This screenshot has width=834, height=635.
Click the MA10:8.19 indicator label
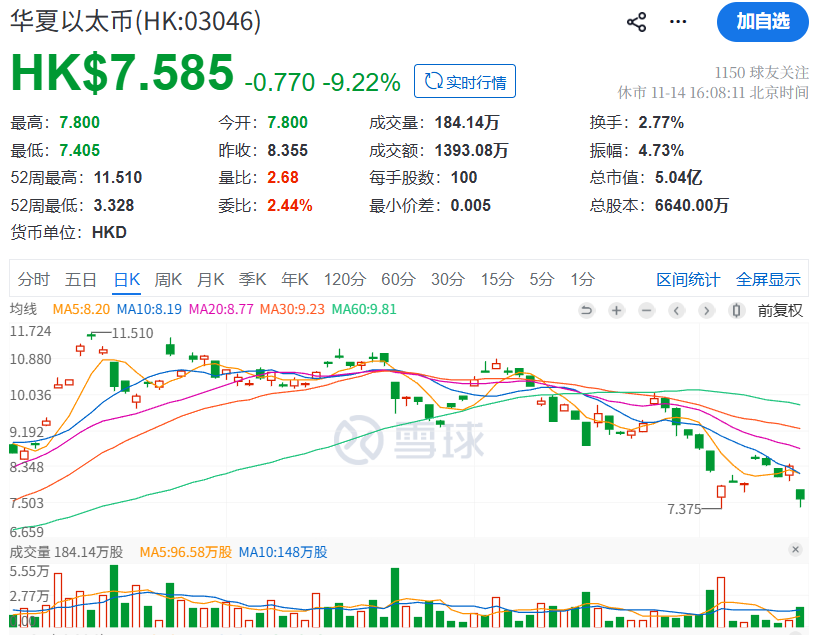click(149, 310)
